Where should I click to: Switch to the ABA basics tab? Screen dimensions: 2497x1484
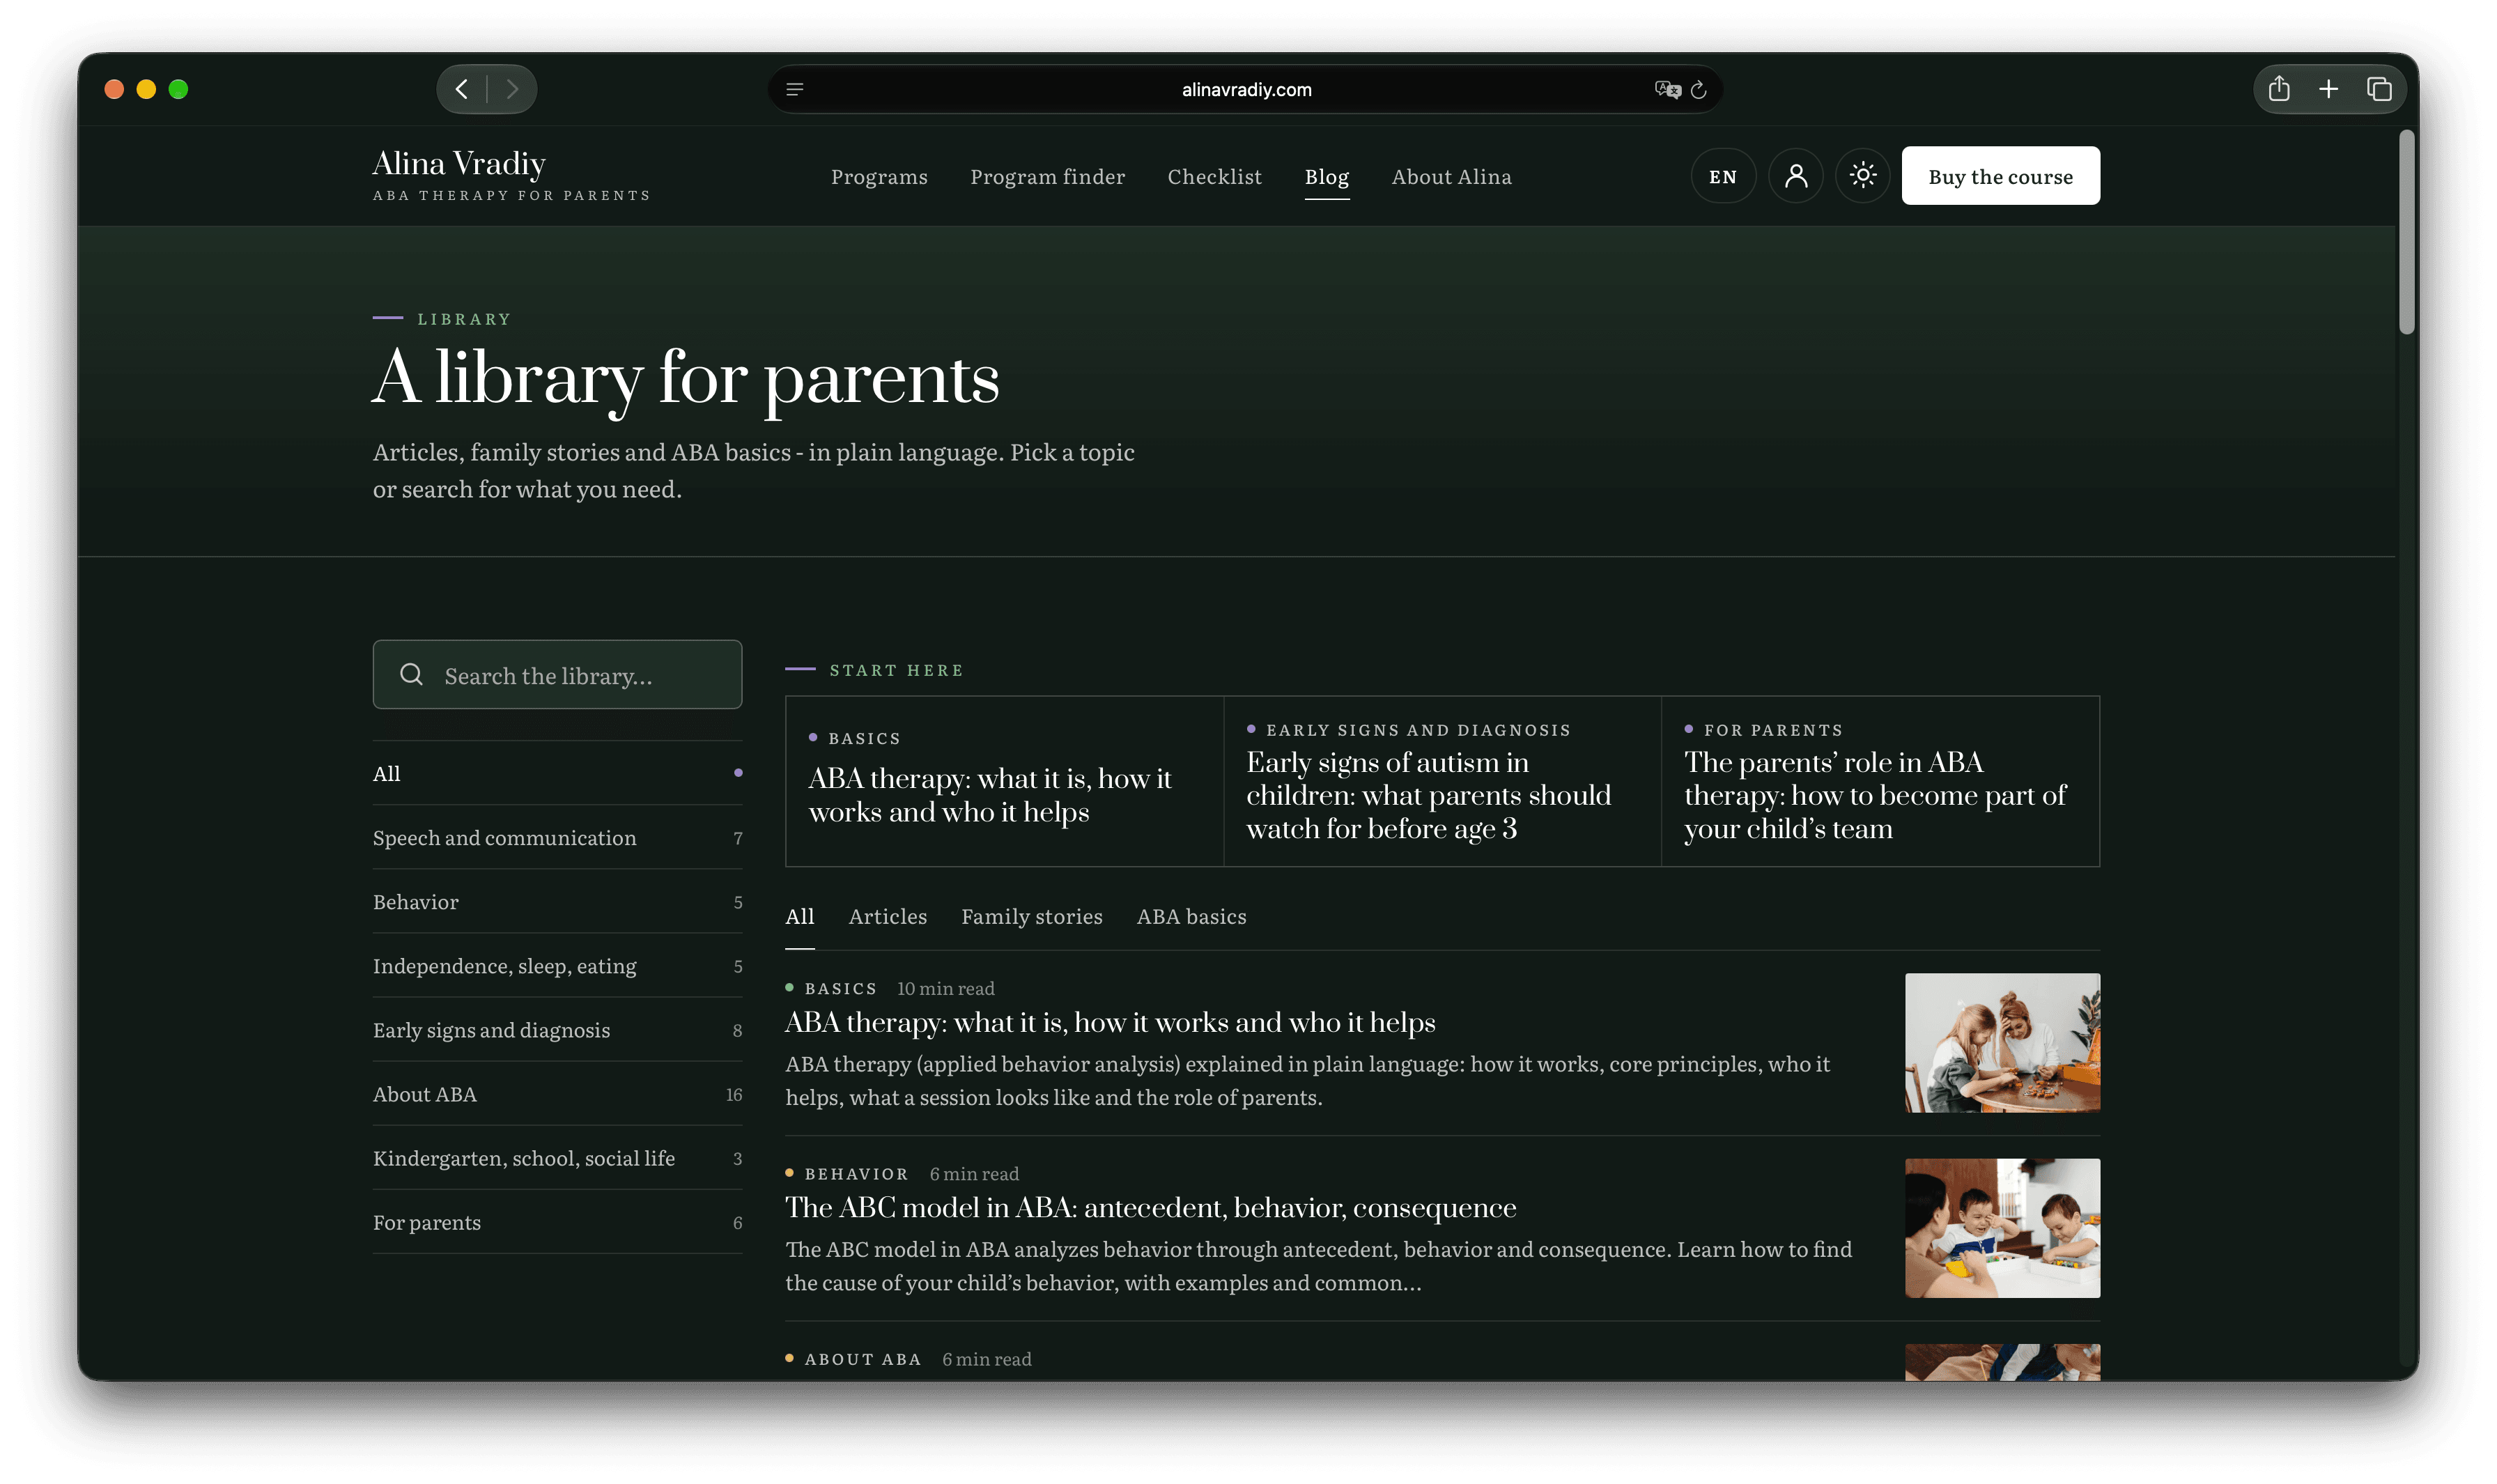1191,916
